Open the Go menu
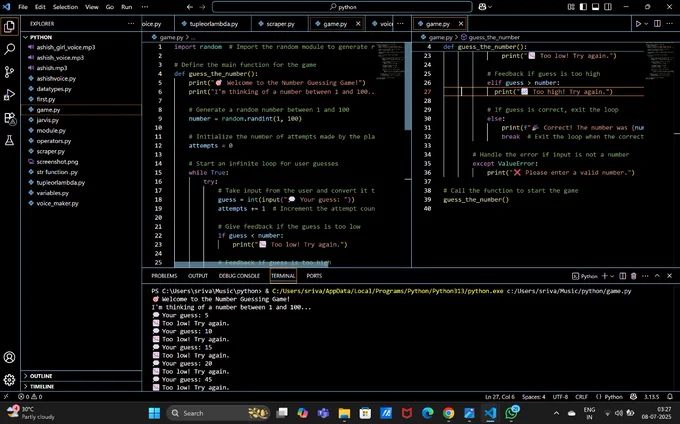This screenshot has height=424, width=680. tap(110, 7)
